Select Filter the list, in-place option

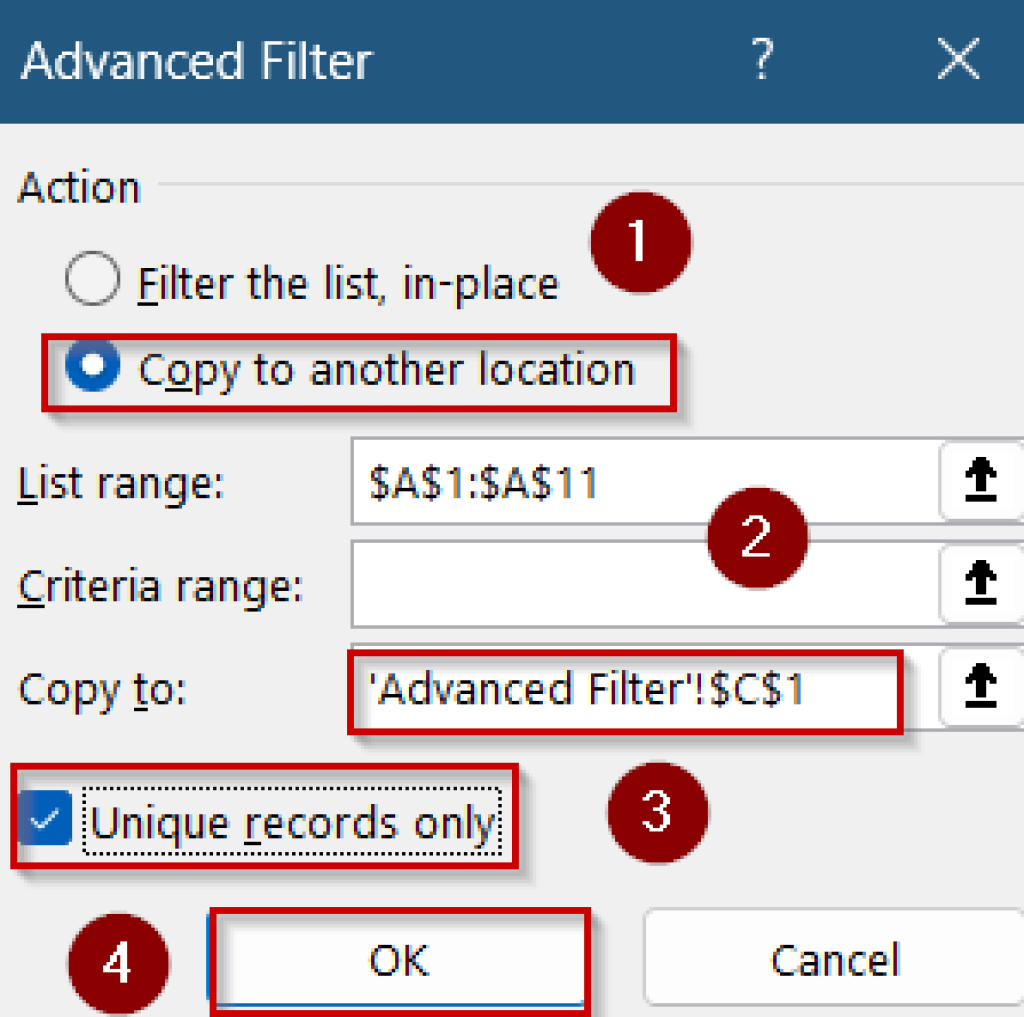(92, 280)
